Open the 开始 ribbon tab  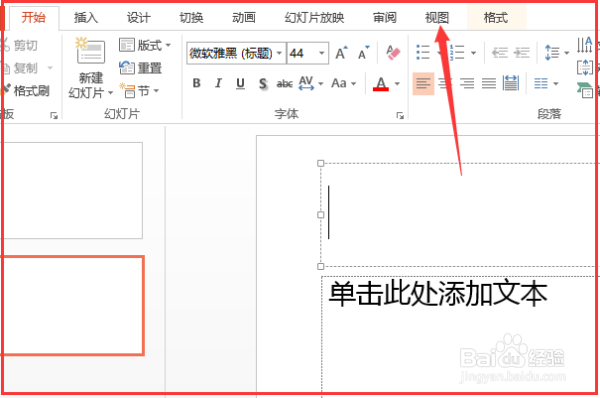[x=33, y=18]
